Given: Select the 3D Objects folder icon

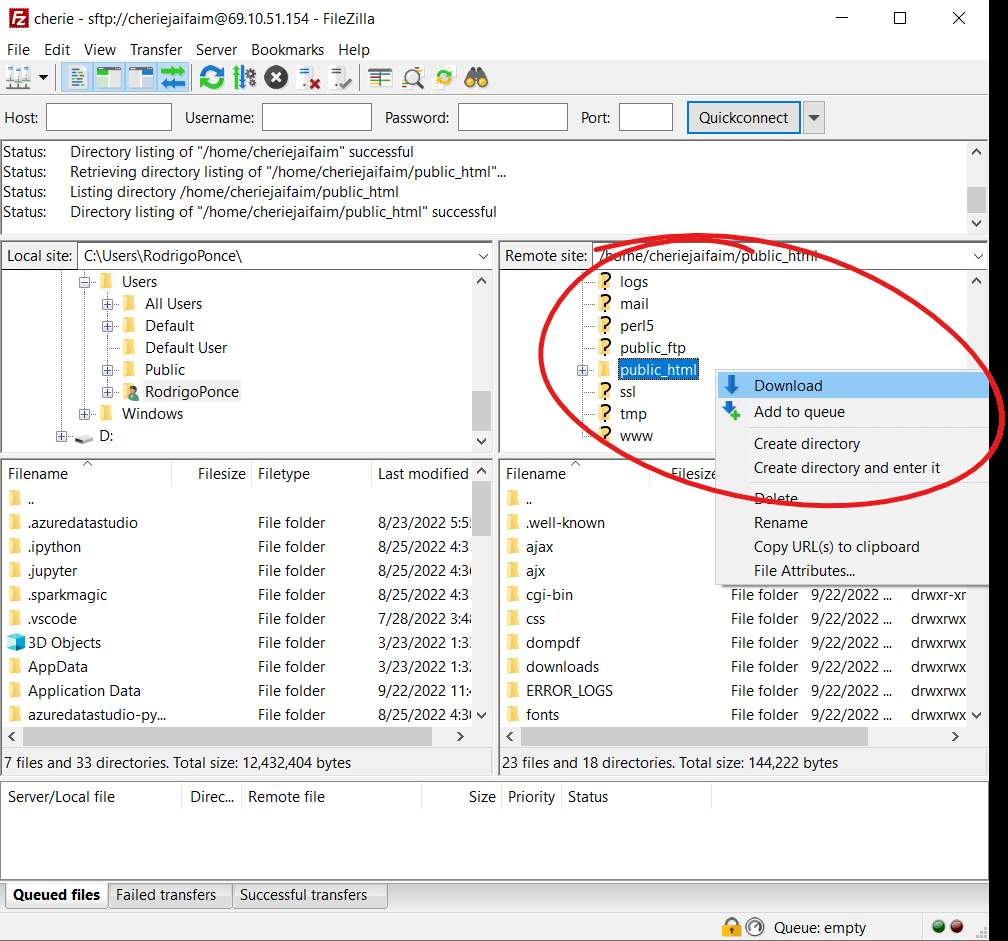Looking at the screenshot, I should click(x=16, y=642).
